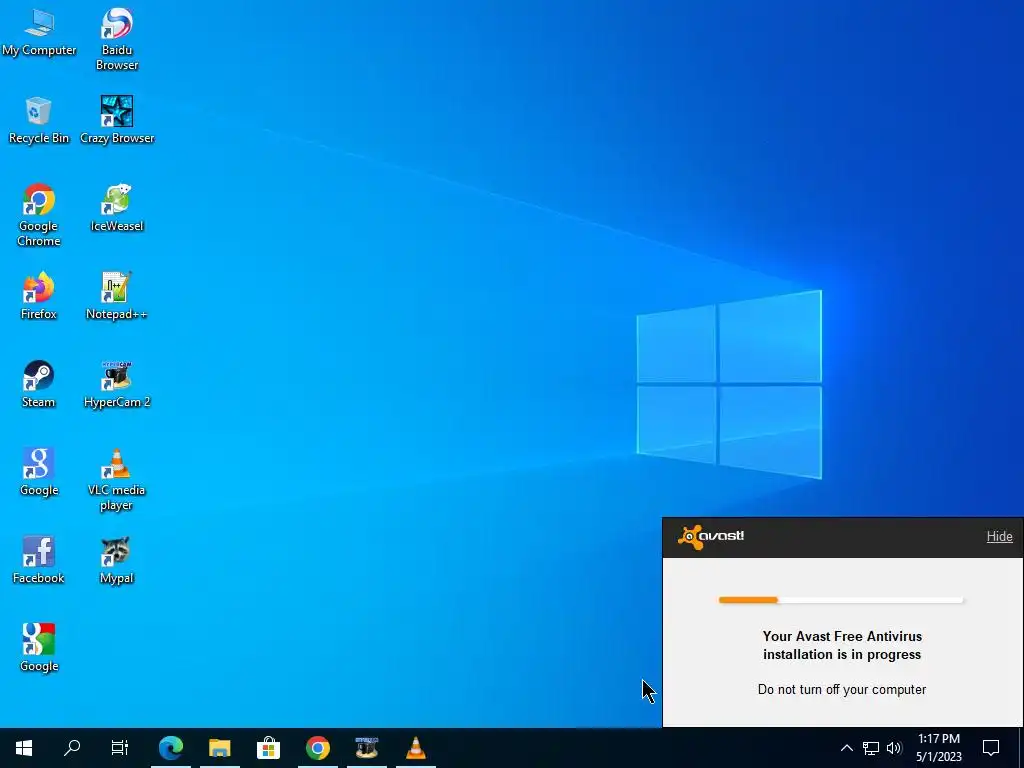Screen dimensions: 1024x768
Task: Select the Steam desktop shortcut
Action: (39, 384)
